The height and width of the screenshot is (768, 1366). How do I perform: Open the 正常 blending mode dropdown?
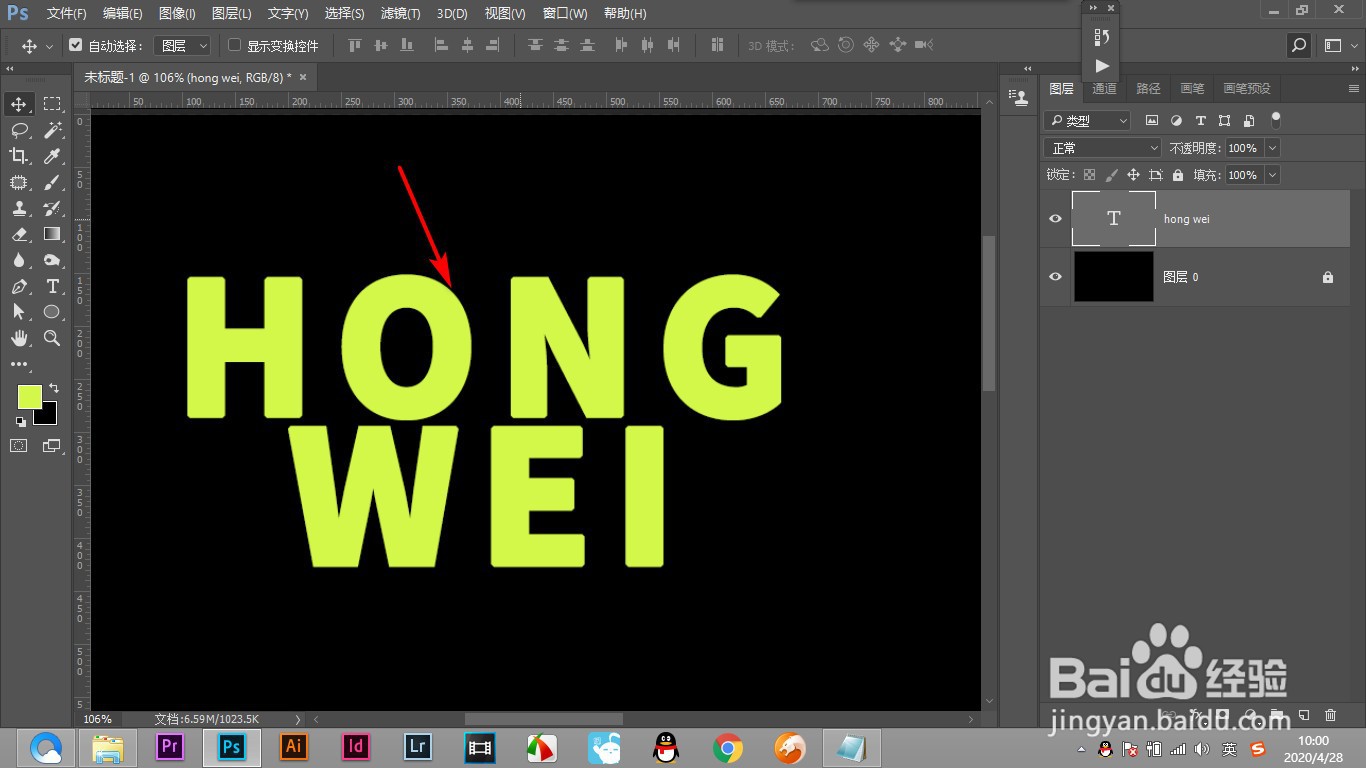1100,147
